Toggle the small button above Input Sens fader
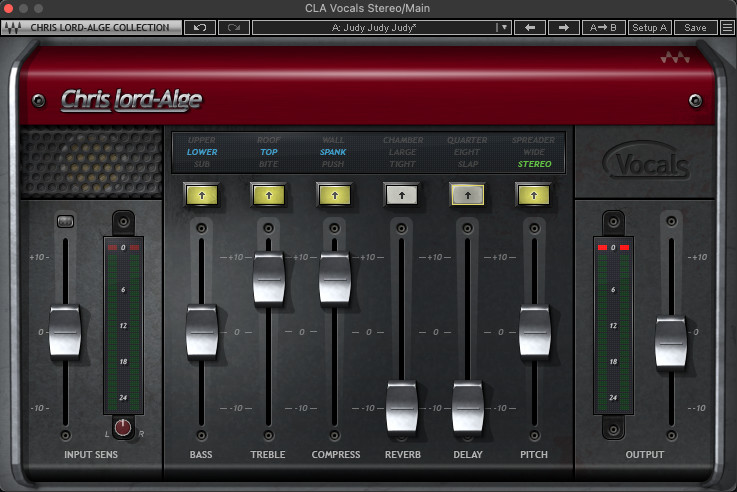Image resolution: width=737 pixels, height=492 pixels. tap(65, 221)
